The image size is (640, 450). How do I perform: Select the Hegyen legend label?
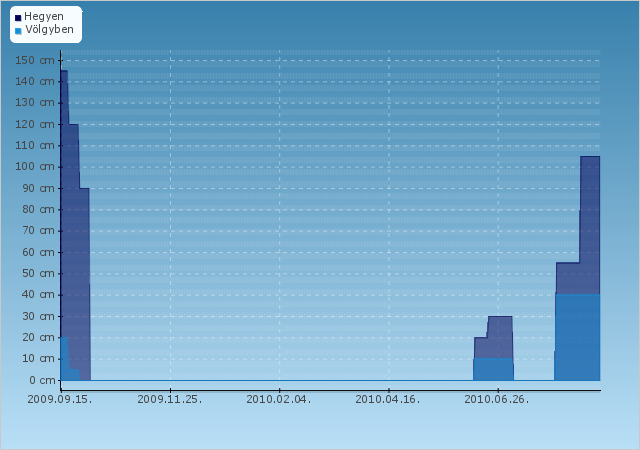click(x=44, y=17)
